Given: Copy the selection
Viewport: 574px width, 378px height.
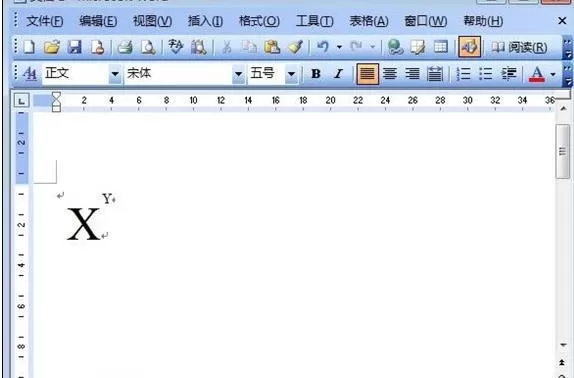Looking at the screenshot, I should point(249,47).
